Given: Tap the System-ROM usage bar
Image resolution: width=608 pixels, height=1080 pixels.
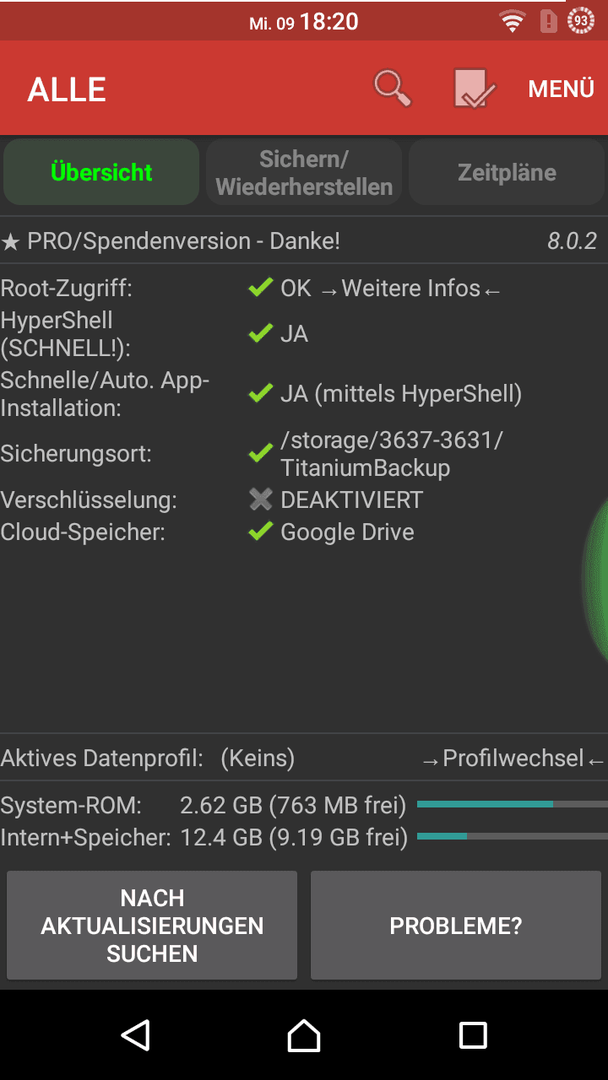Looking at the screenshot, I should click(512, 804).
